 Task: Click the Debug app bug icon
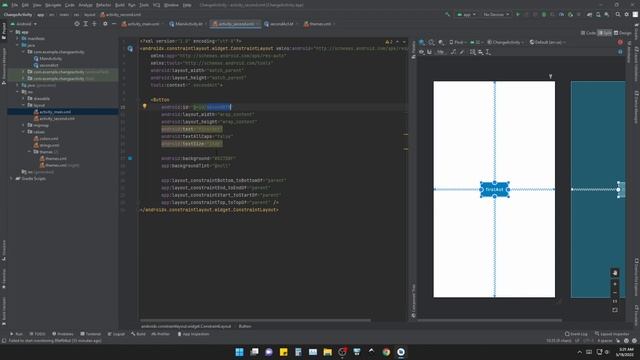click(544, 14)
